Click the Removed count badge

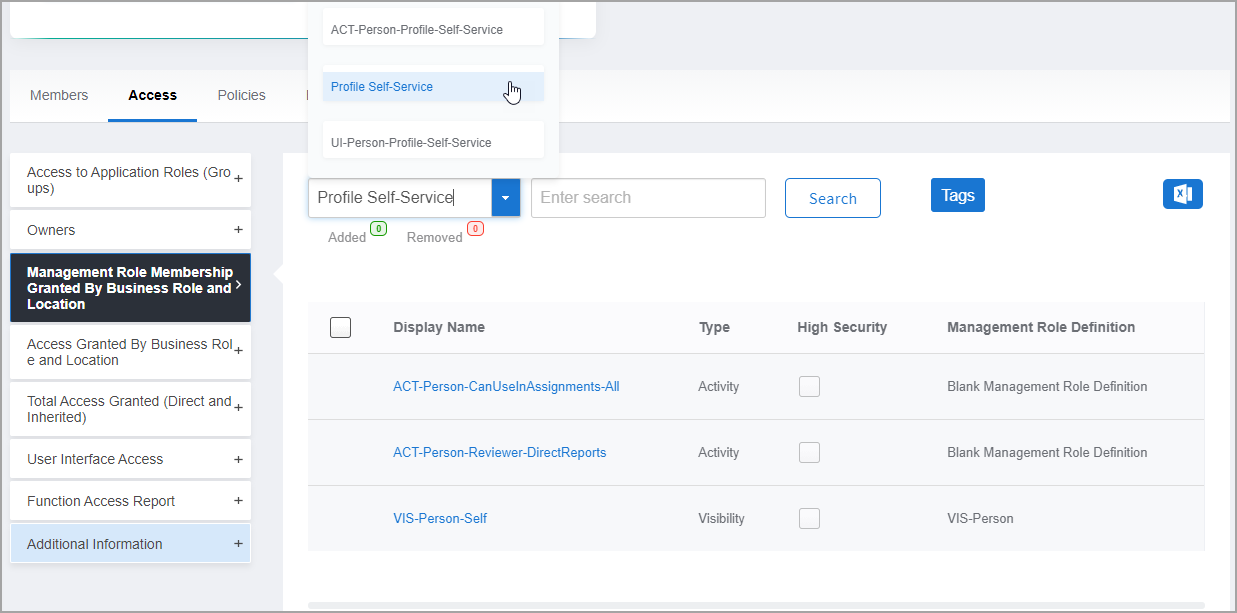(475, 229)
